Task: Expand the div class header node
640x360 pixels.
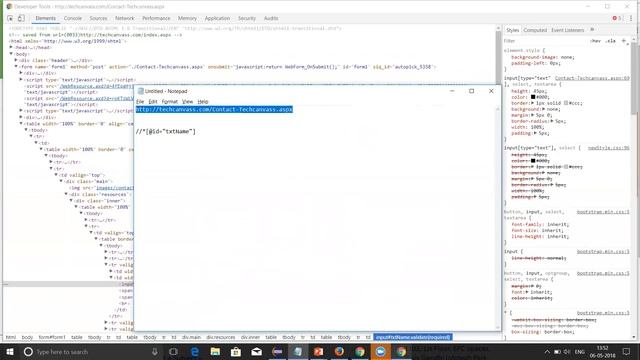Action: click(16, 60)
